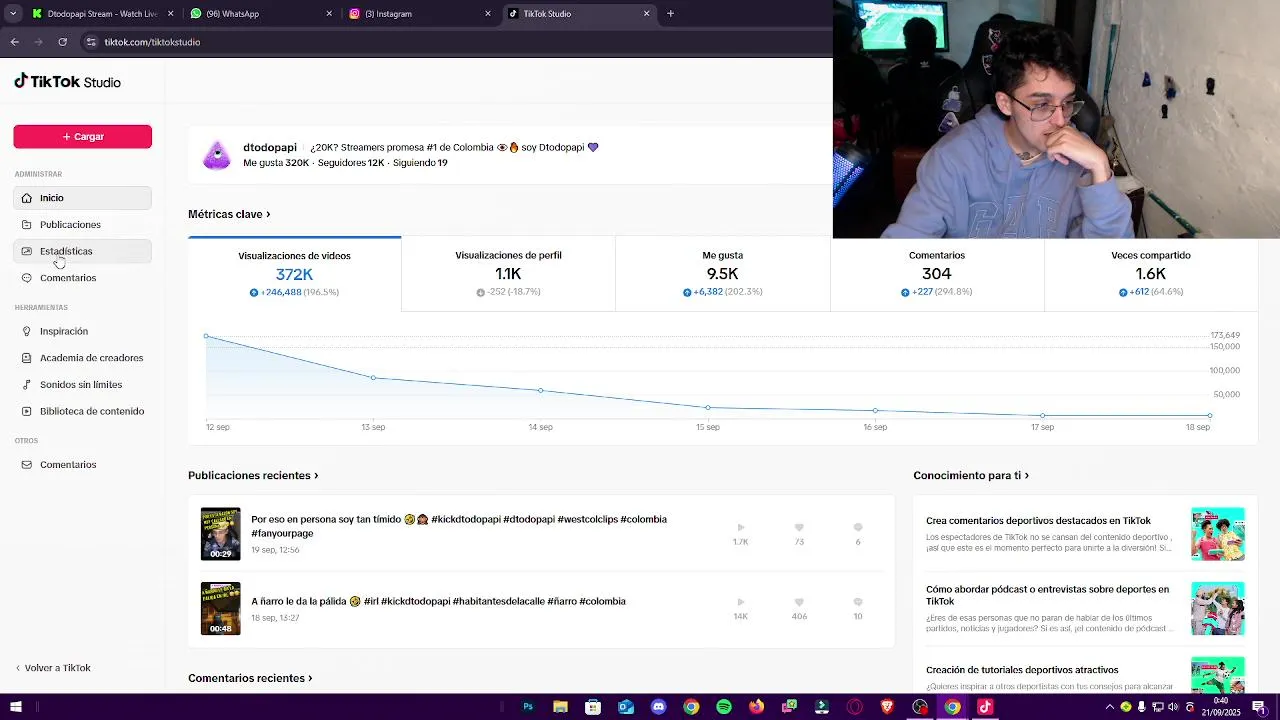Close the WhatsApp browser tab
1280x720 pixels.
329,14
